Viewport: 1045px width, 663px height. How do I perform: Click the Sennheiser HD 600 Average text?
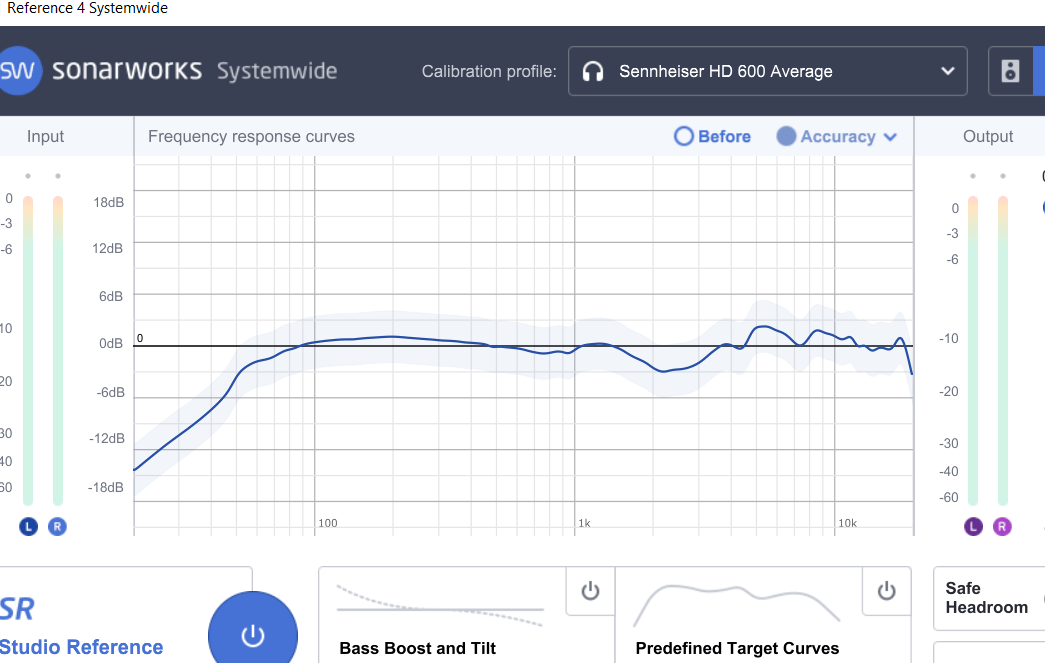pyautogui.click(x=726, y=71)
